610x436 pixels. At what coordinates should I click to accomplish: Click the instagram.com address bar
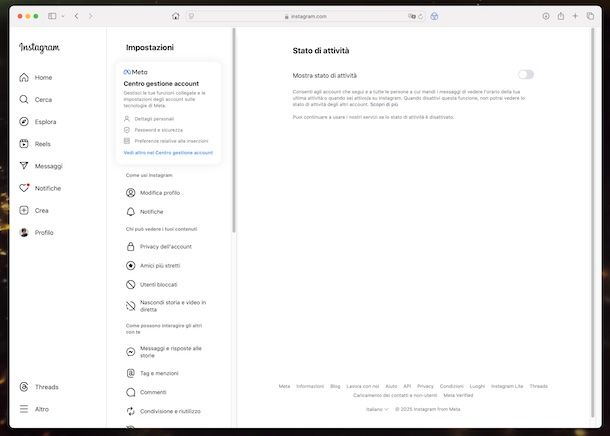coord(305,16)
